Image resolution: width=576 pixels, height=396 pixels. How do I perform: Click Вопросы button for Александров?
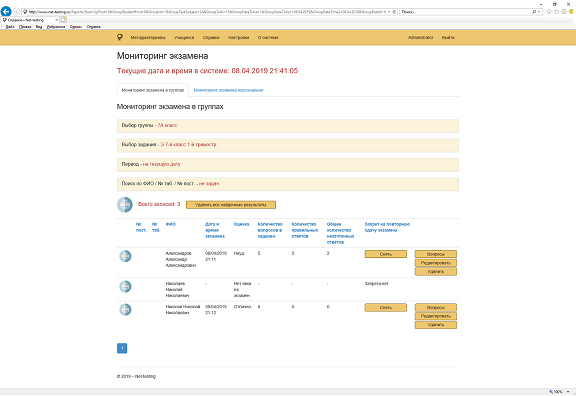(x=436, y=254)
